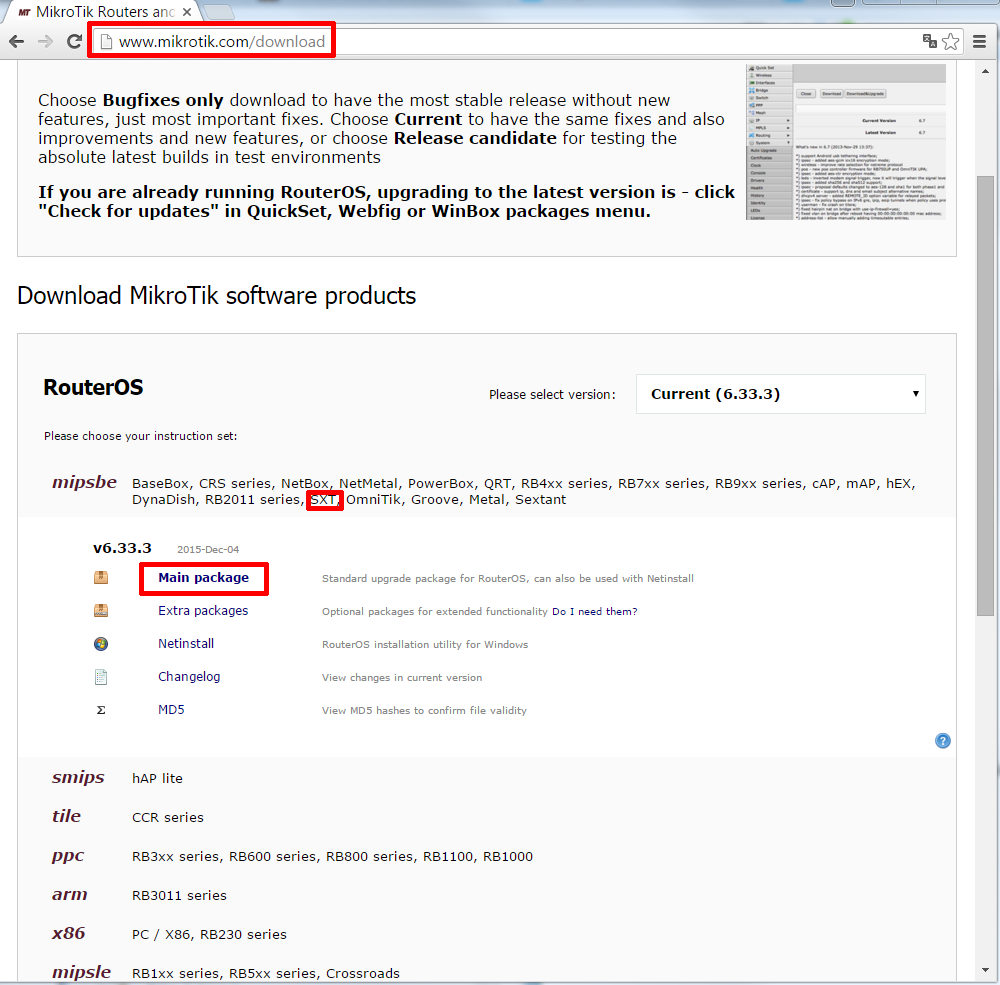Close the MikroTik Routers tab
1000x985 pixels.
(x=187, y=12)
